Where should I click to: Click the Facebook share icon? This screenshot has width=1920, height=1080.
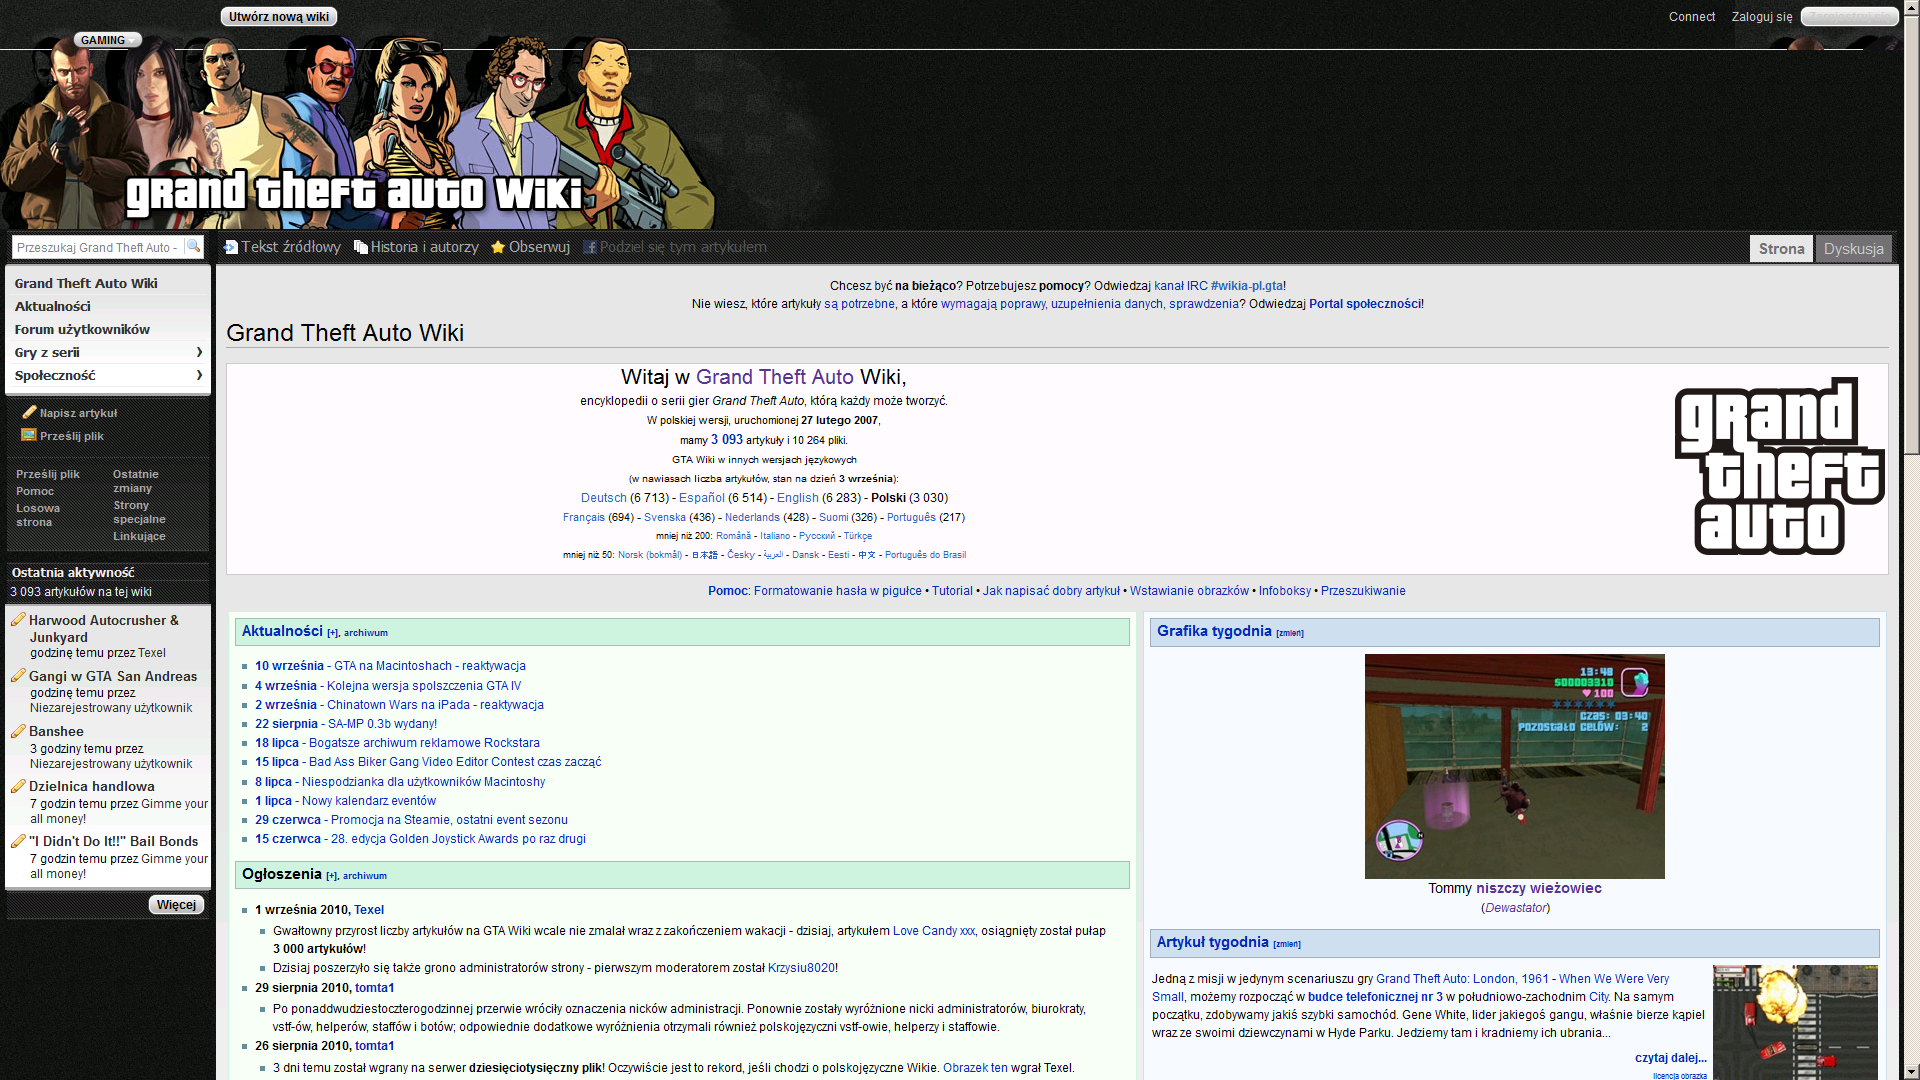[590, 247]
